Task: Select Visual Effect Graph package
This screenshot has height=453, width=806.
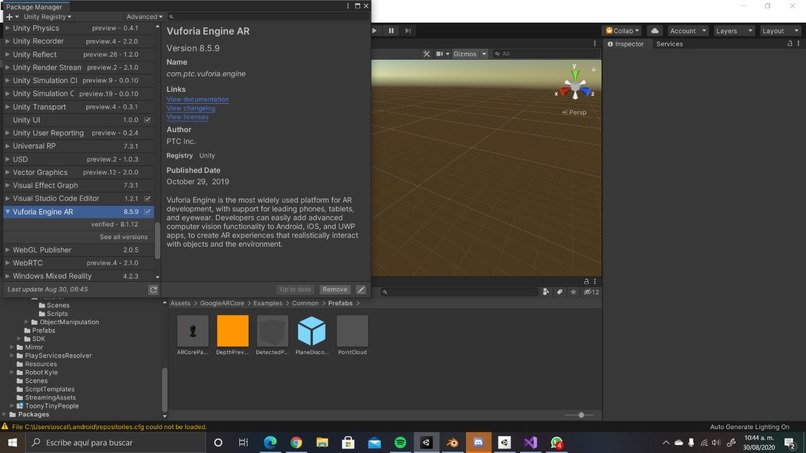Action: [79, 185]
